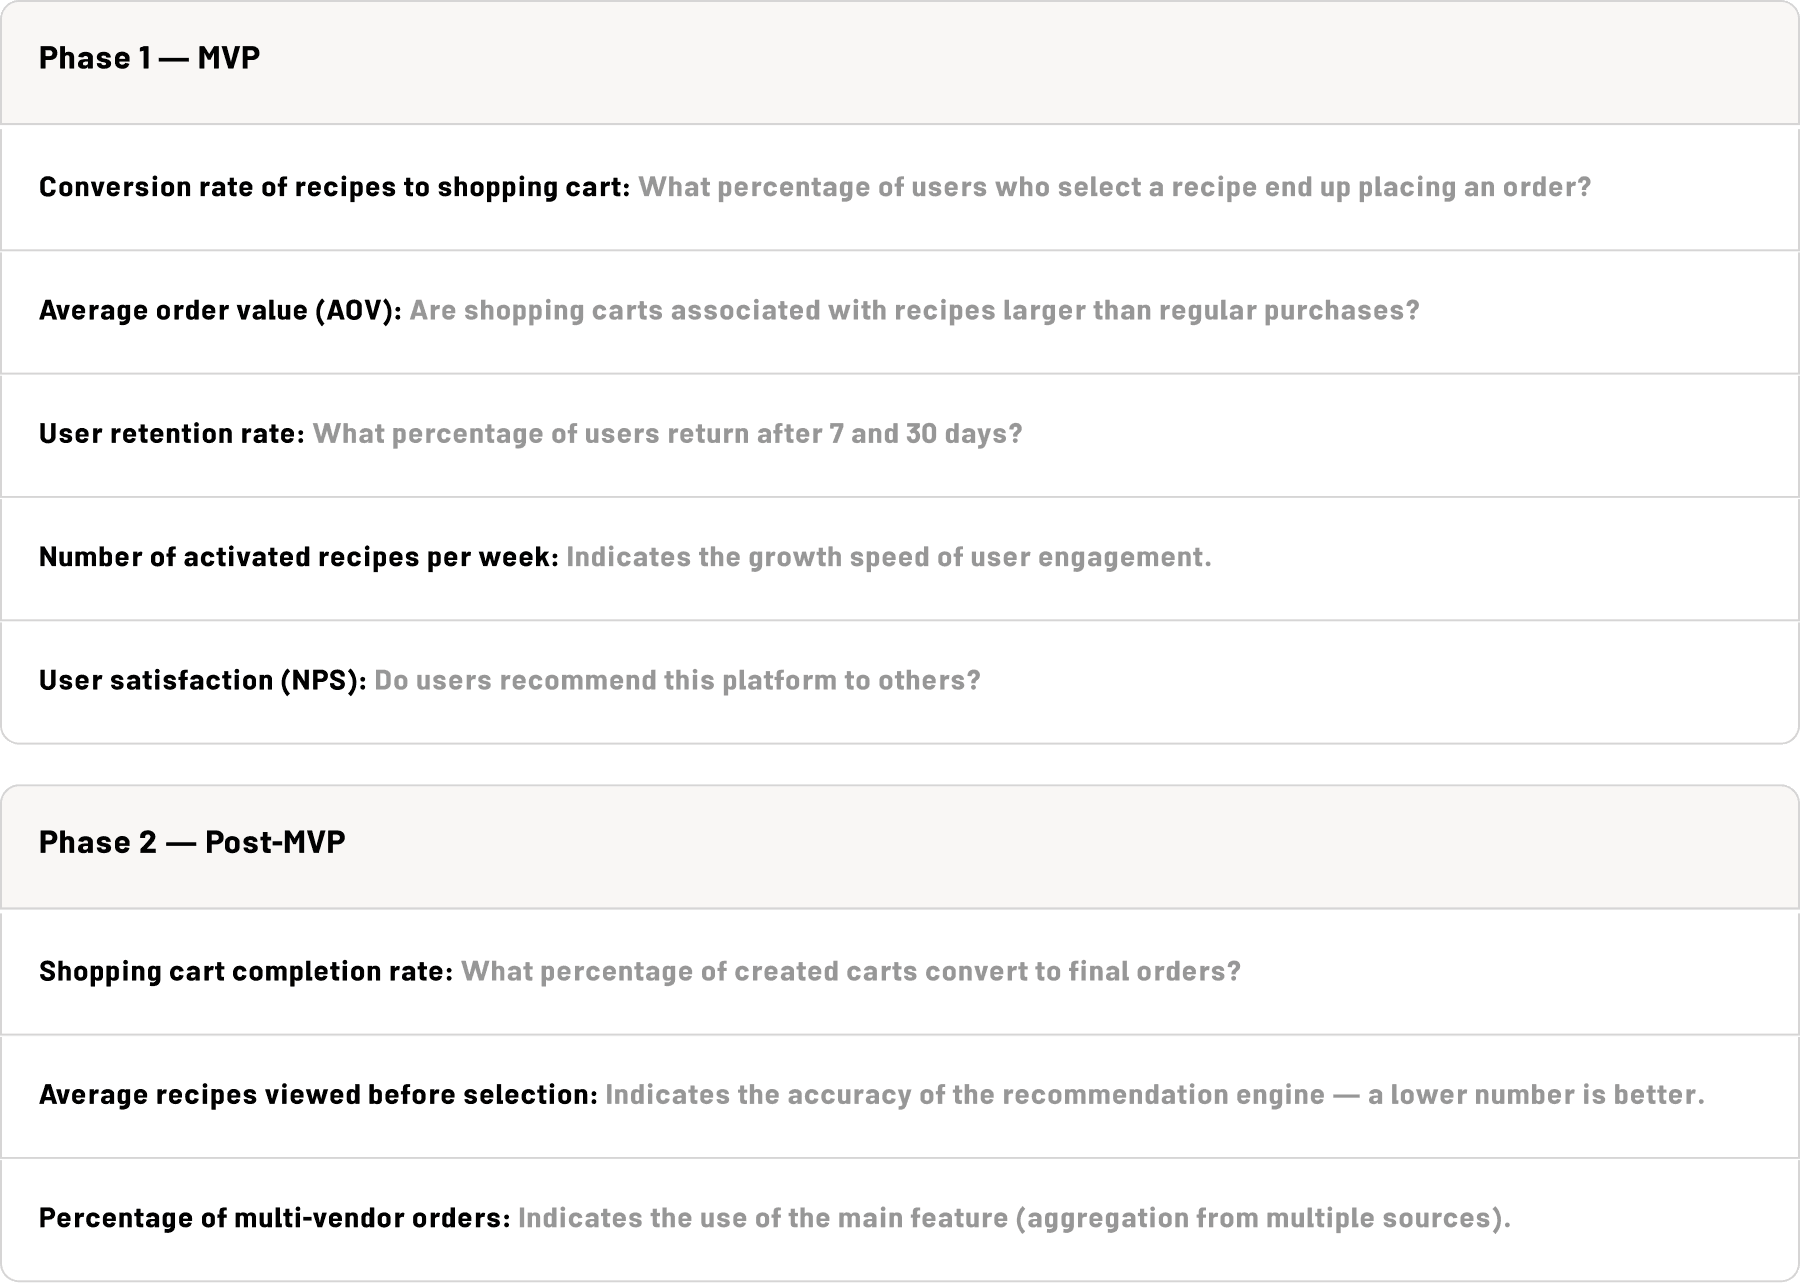Click the User satisfaction (NPS) label
The height and width of the screenshot is (1284, 1800).
tap(203, 681)
